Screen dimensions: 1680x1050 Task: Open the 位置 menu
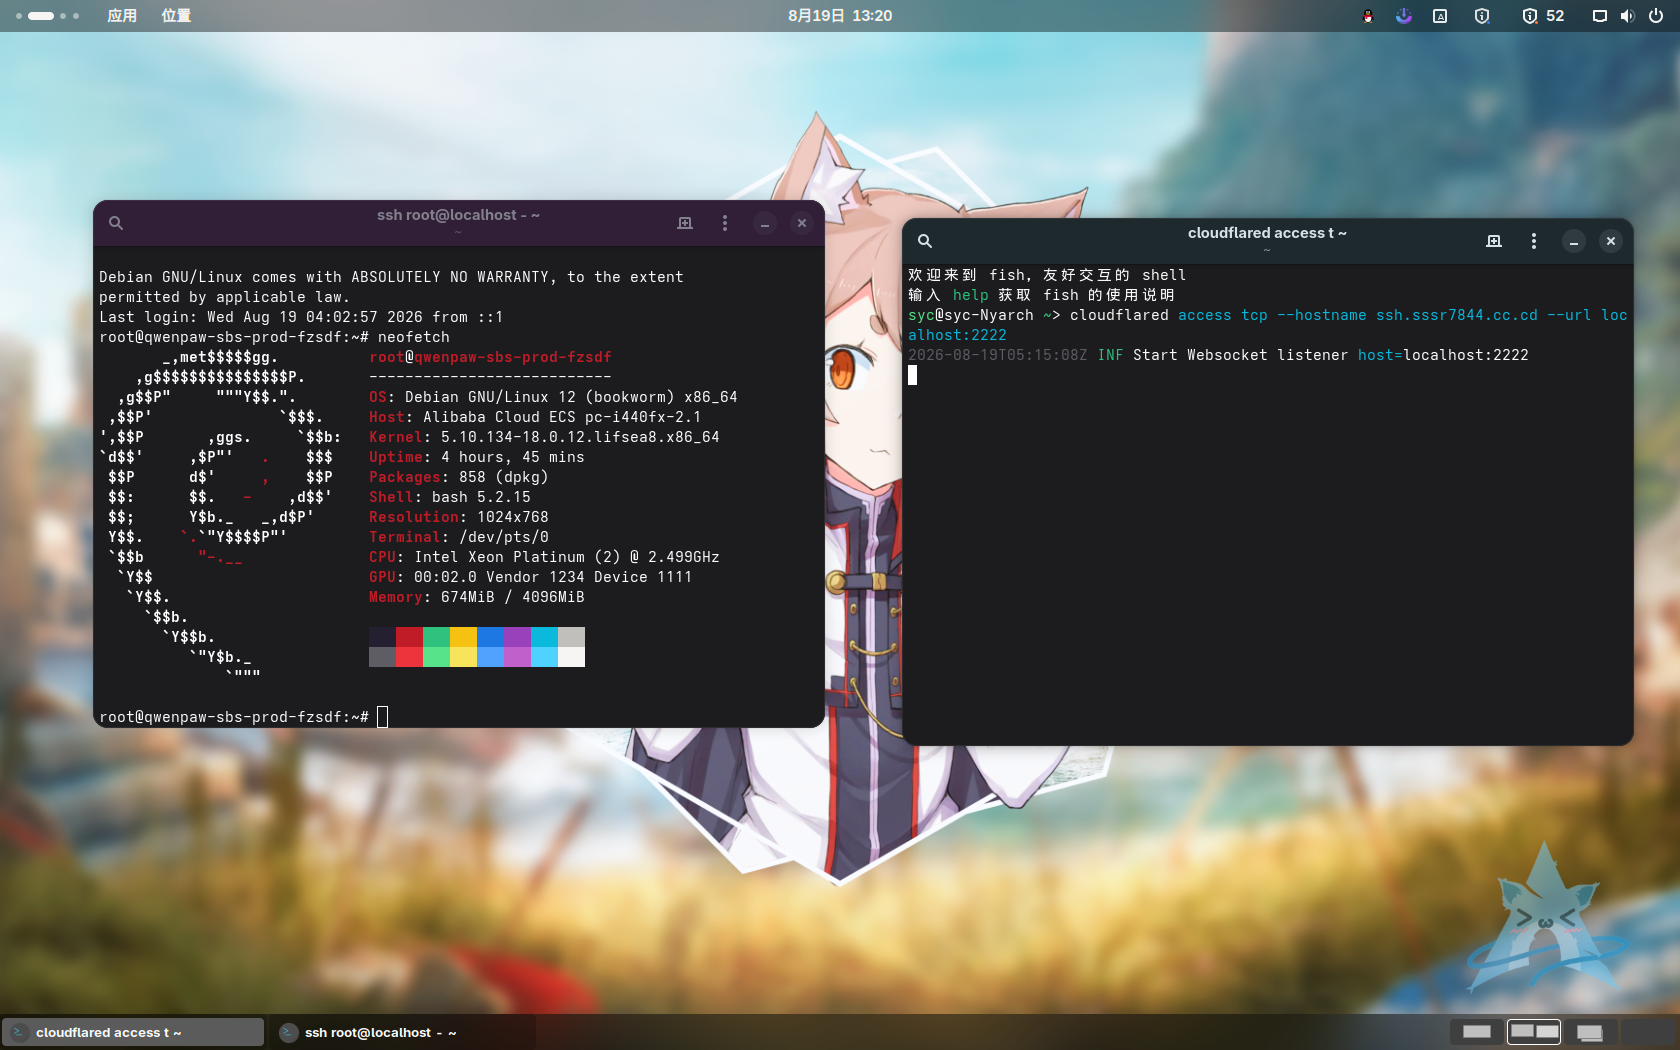pyautogui.click(x=176, y=16)
